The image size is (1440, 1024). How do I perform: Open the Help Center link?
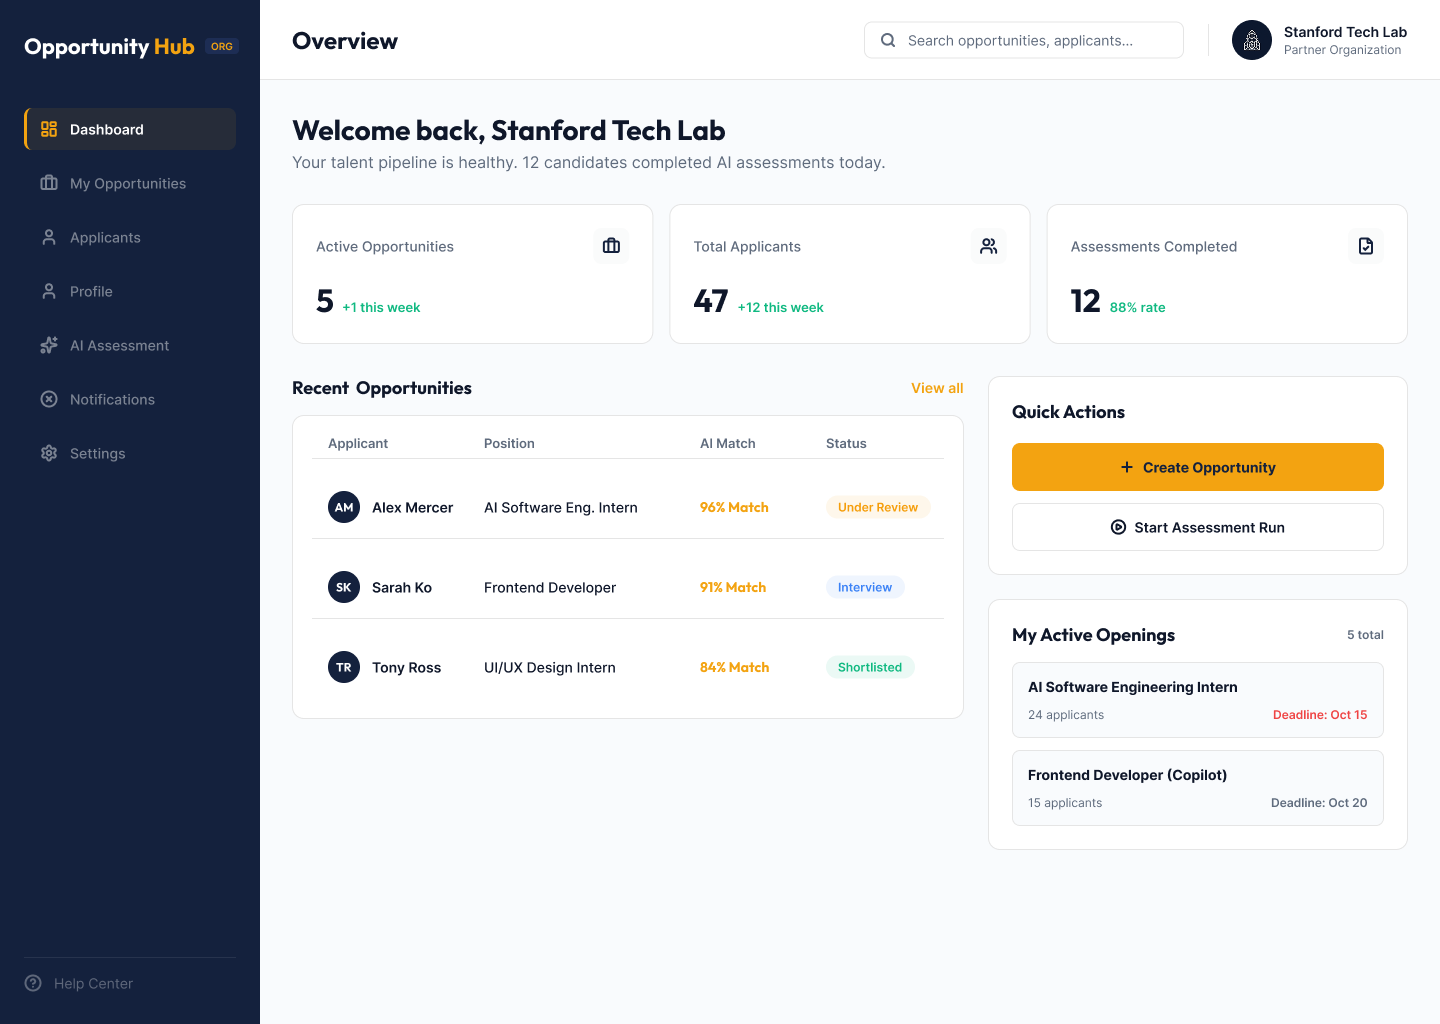tap(79, 983)
